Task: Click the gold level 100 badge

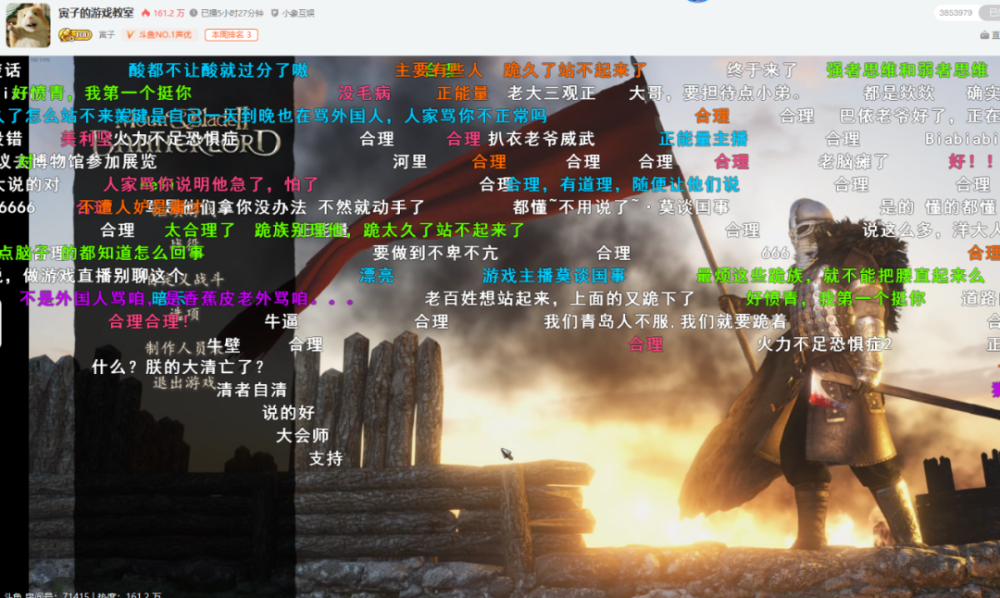Action: coord(75,34)
